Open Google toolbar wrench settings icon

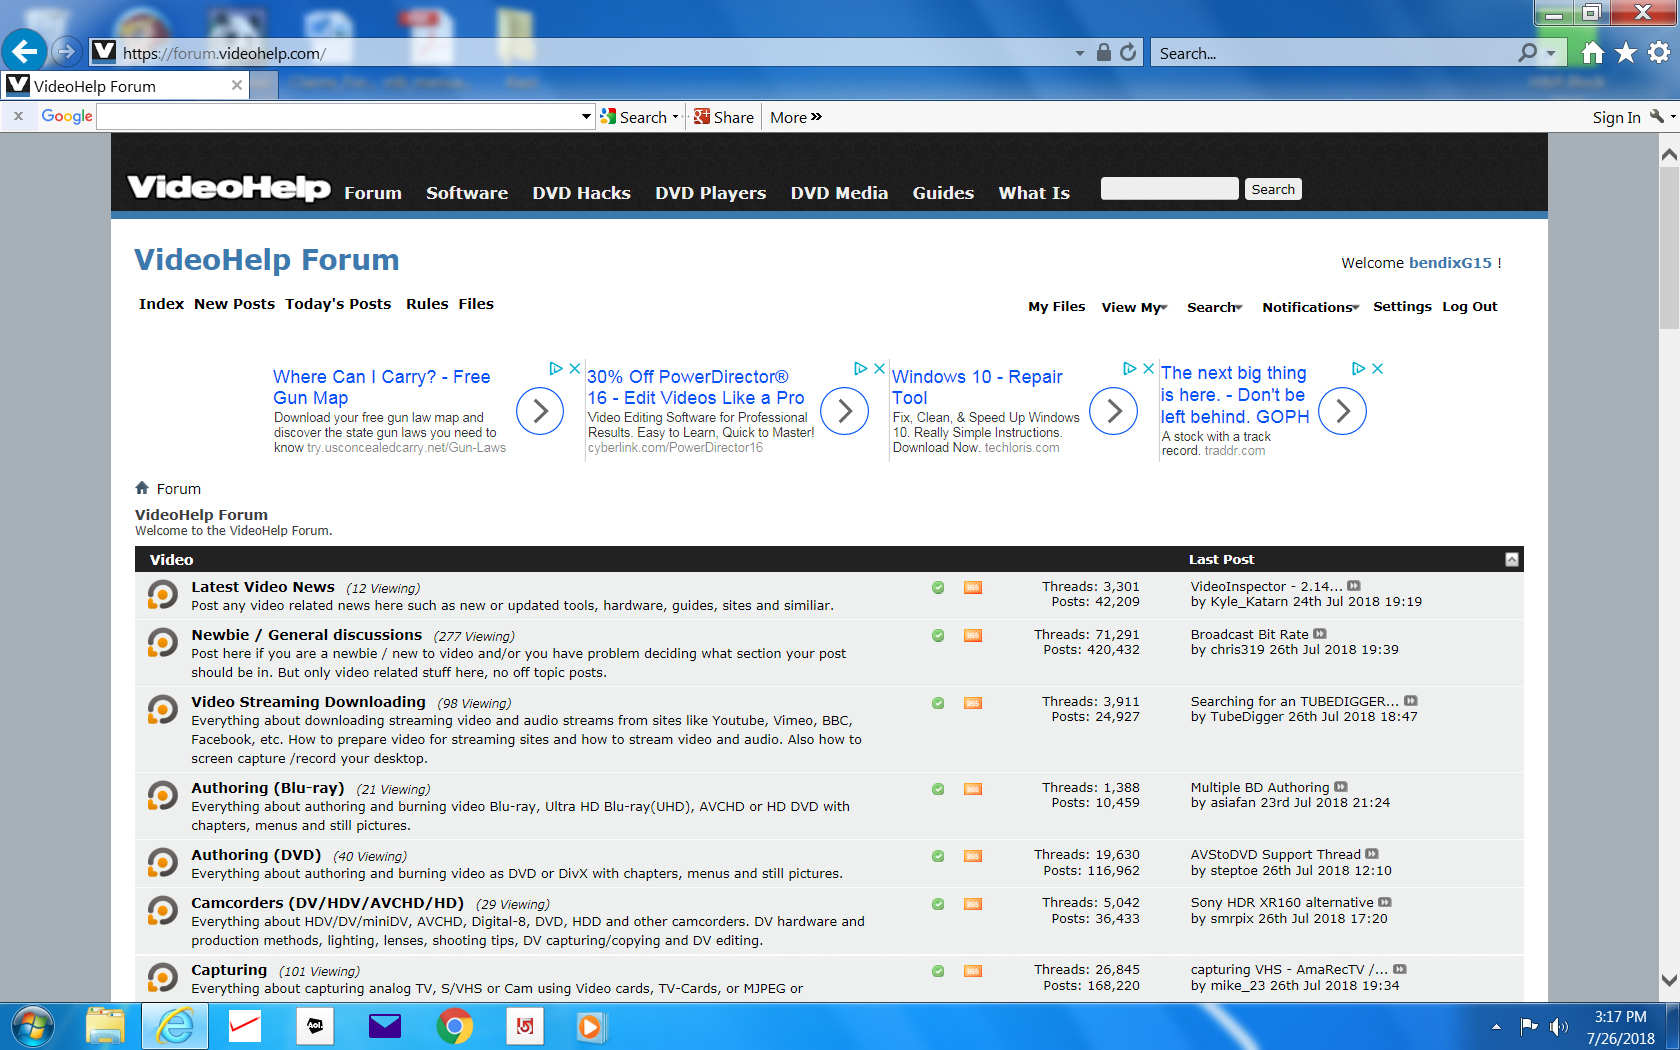click(x=1657, y=117)
